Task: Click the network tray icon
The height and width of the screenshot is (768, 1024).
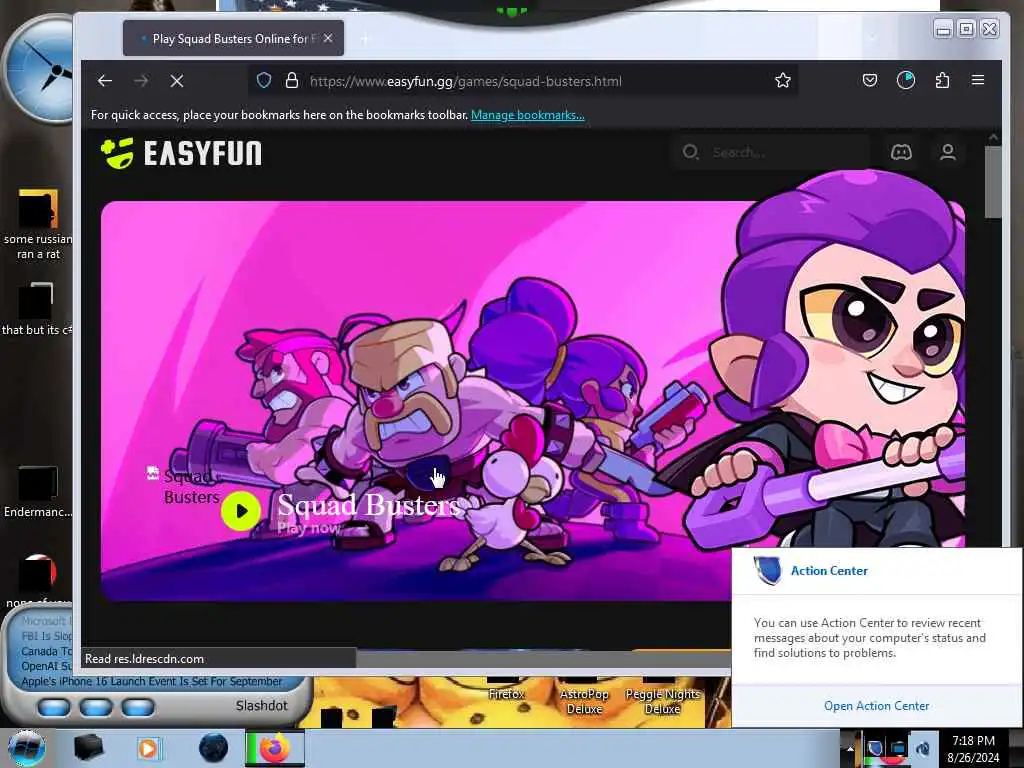Action: 899,748
